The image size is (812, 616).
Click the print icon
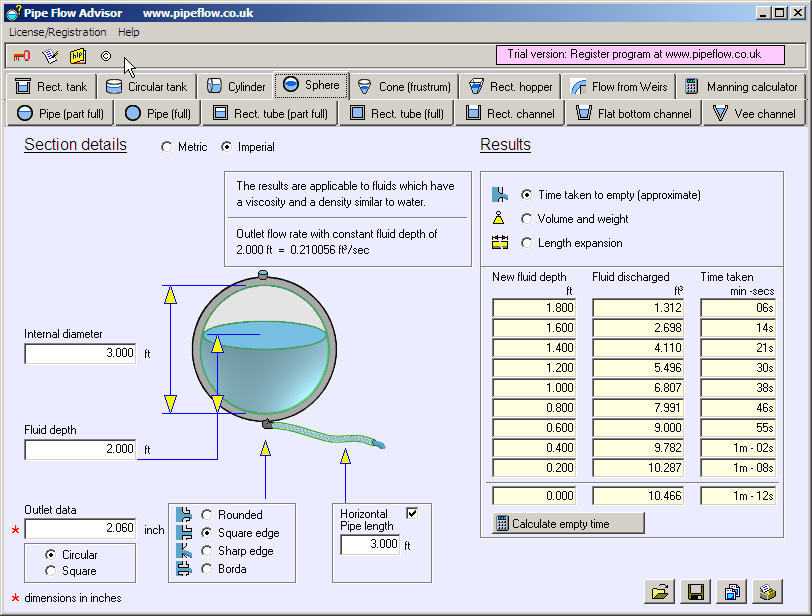(767, 591)
